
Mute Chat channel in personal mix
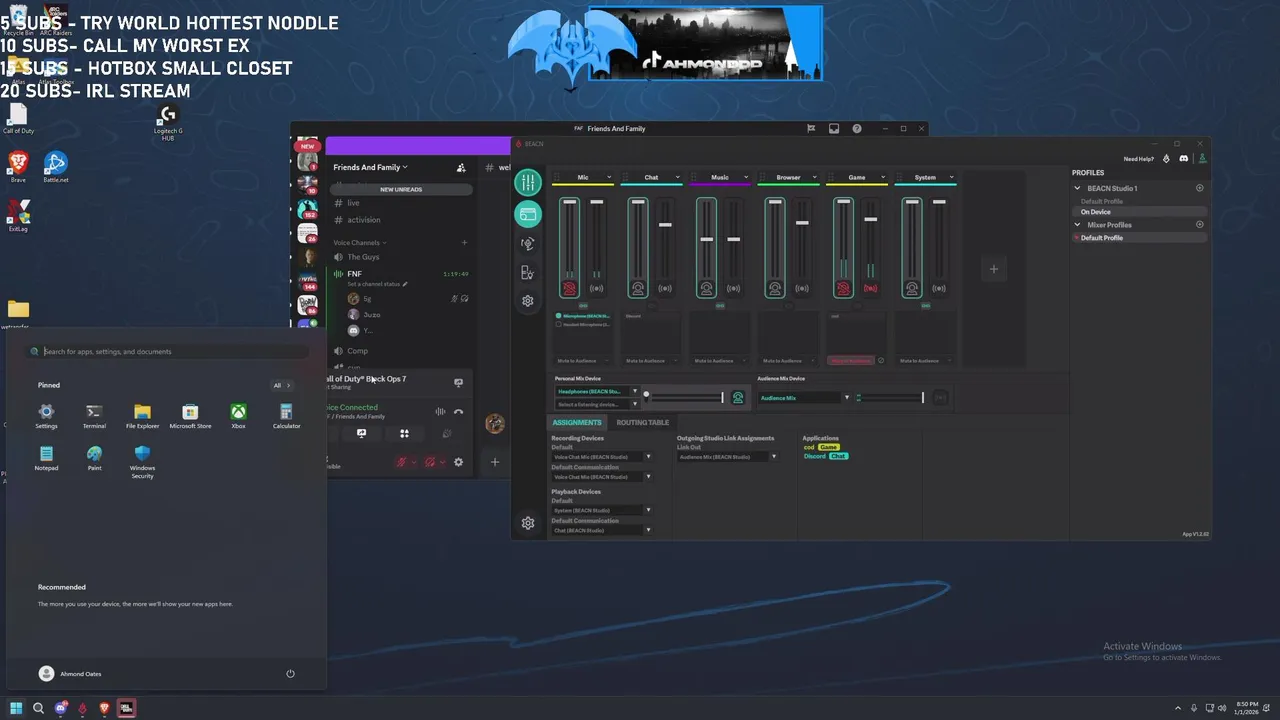(x=638, y=288)
